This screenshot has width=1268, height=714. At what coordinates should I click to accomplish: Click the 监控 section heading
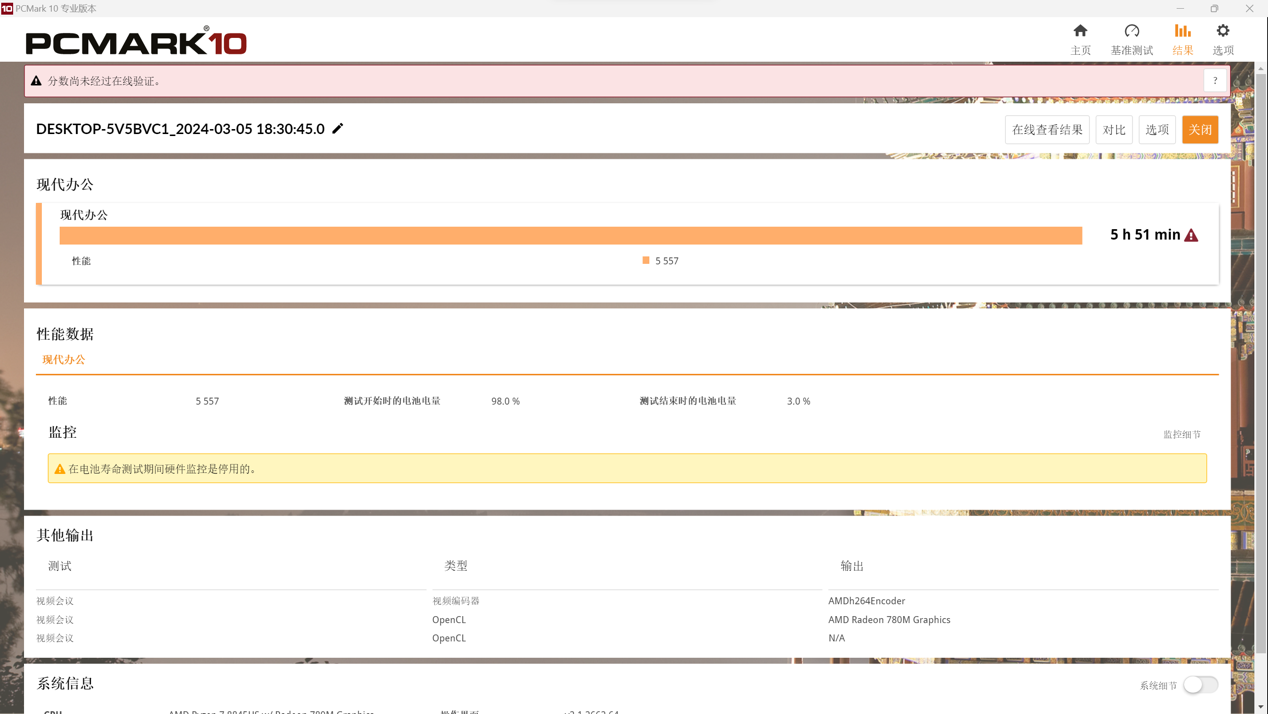(x=62, y=432)
